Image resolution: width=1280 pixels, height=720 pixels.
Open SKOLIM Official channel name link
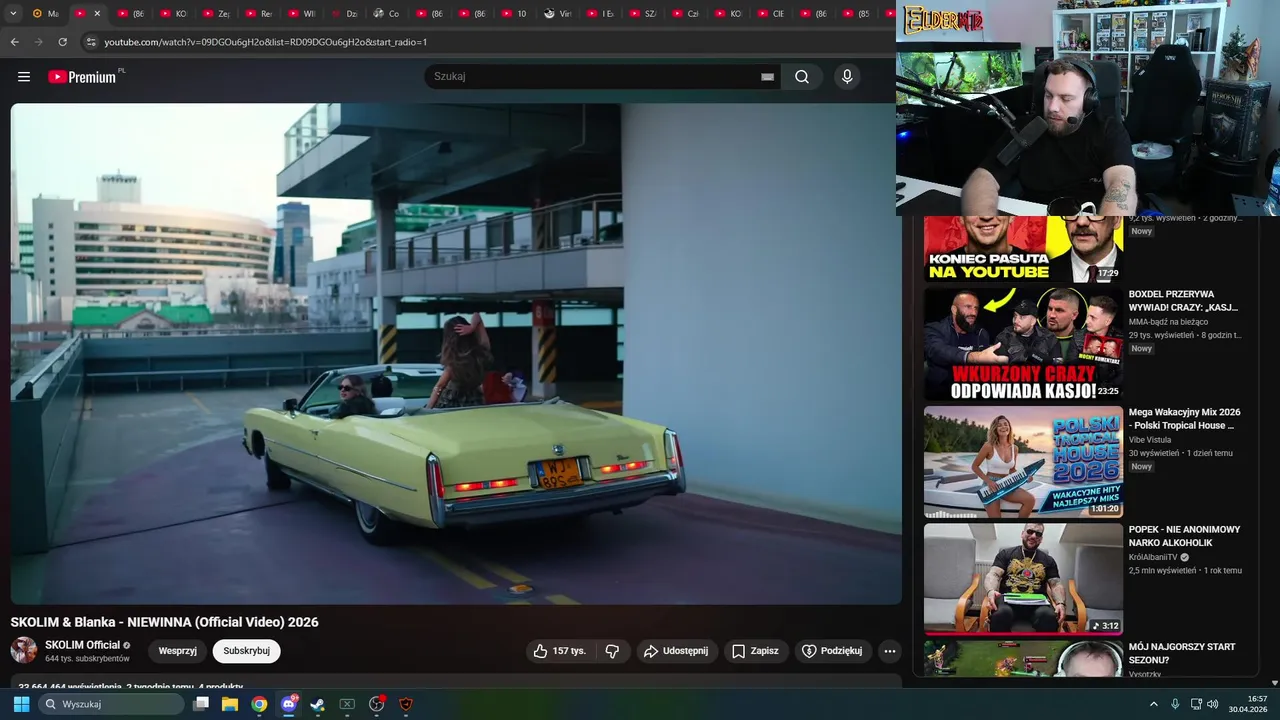tap(82, 645)
